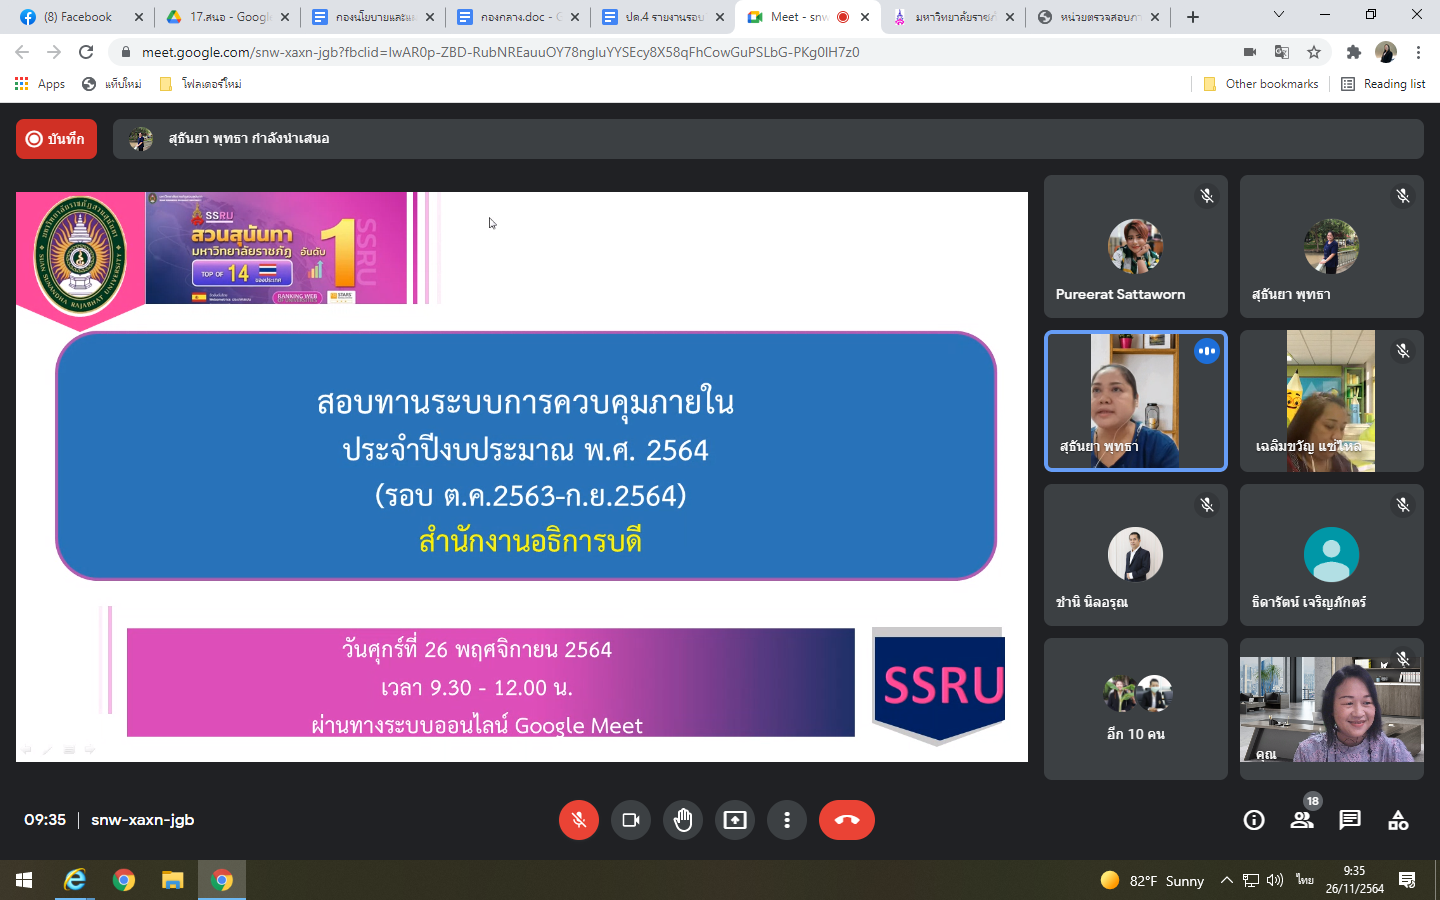Image resolution: width=1440 pixels, height=900 pixels.
Task: Open the Chrome Extensions puzzle icon
Action: click(x=1353, y=52)
